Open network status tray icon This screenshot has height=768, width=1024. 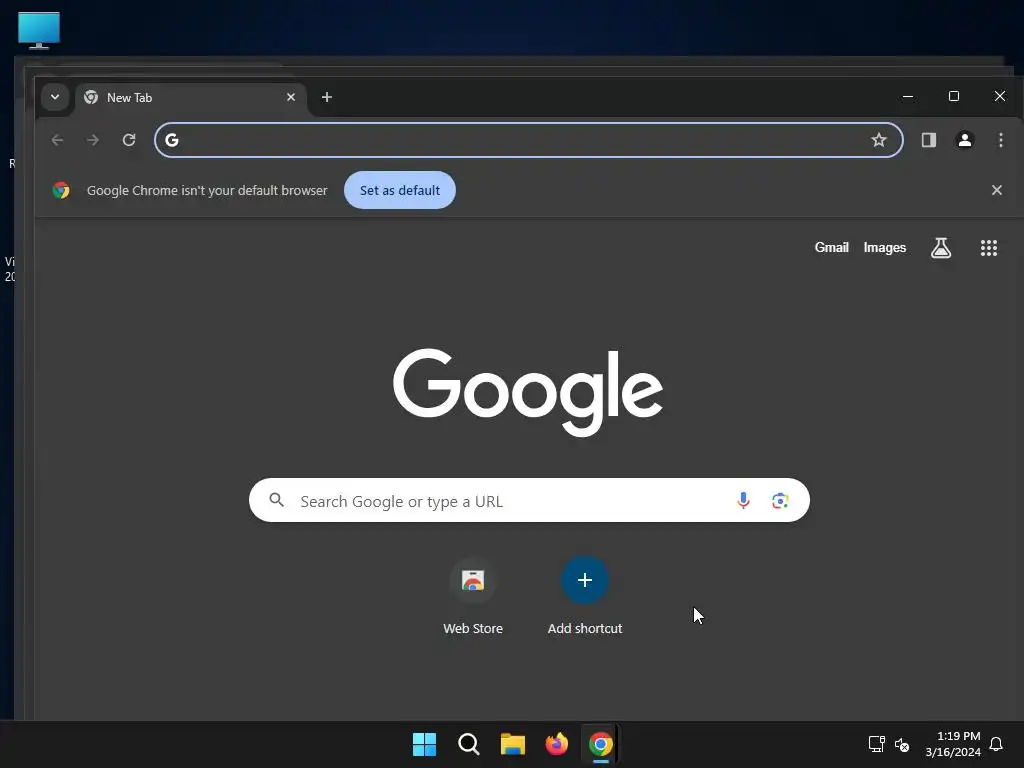point(876,744)
